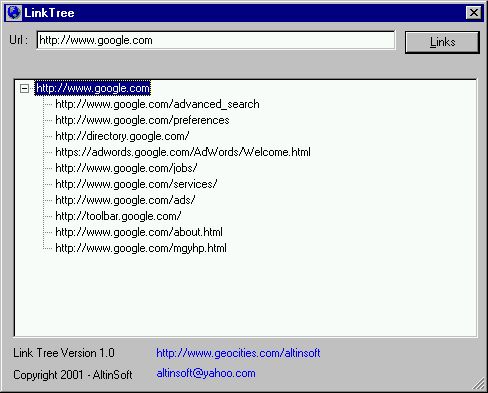Open the geocities.com/altinsoft link
The width and height of the screenshot is (488, 393).
tap(238, 353)
